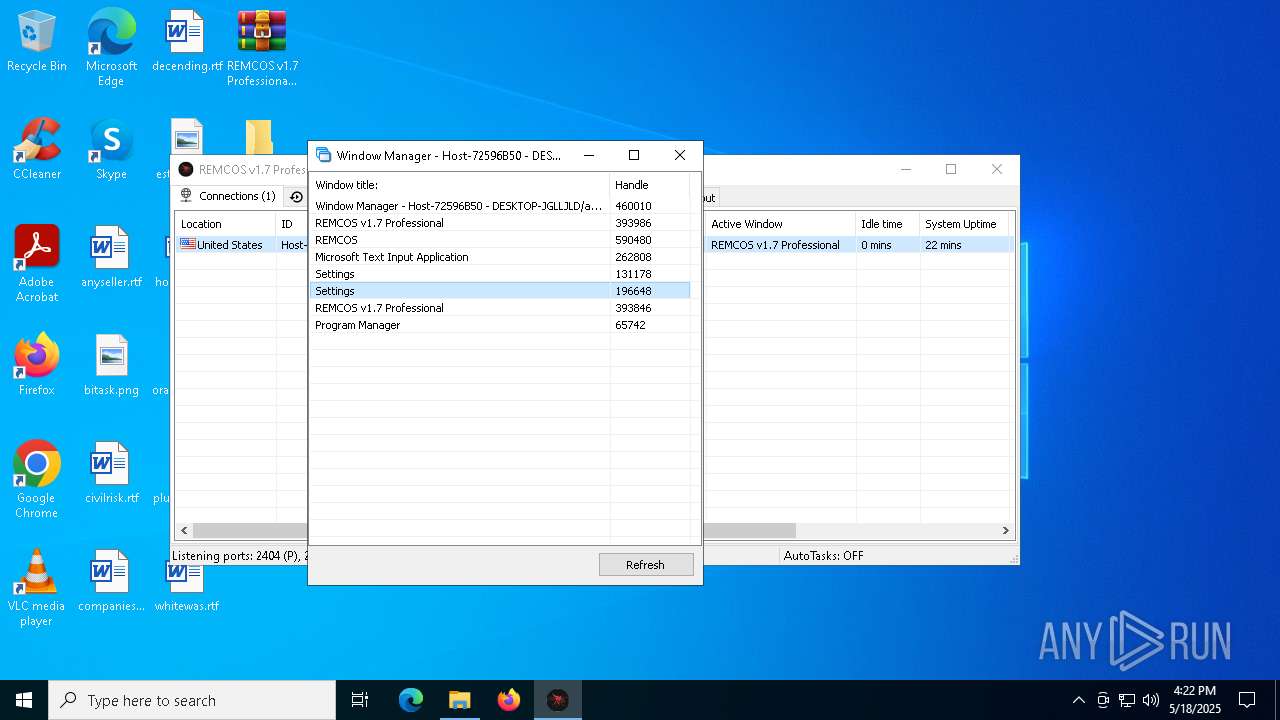Sort connections by the System Uptime column
1280x720 pixels.
(965, 224)
